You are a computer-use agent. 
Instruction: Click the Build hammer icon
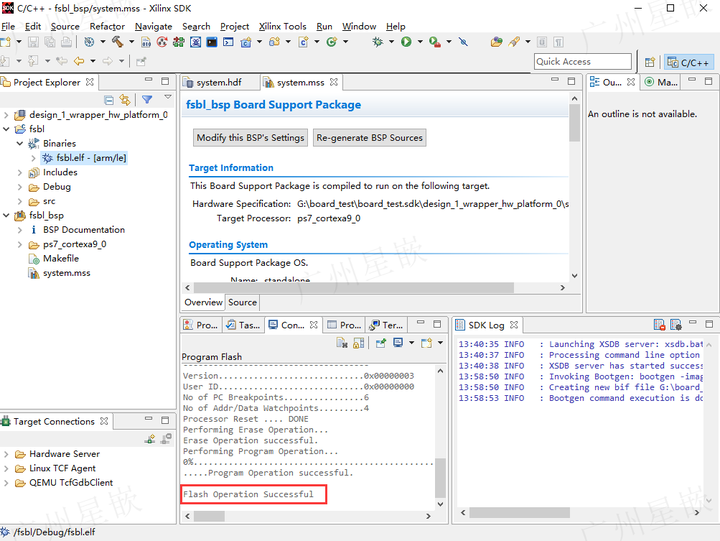[x=118, y=42]
